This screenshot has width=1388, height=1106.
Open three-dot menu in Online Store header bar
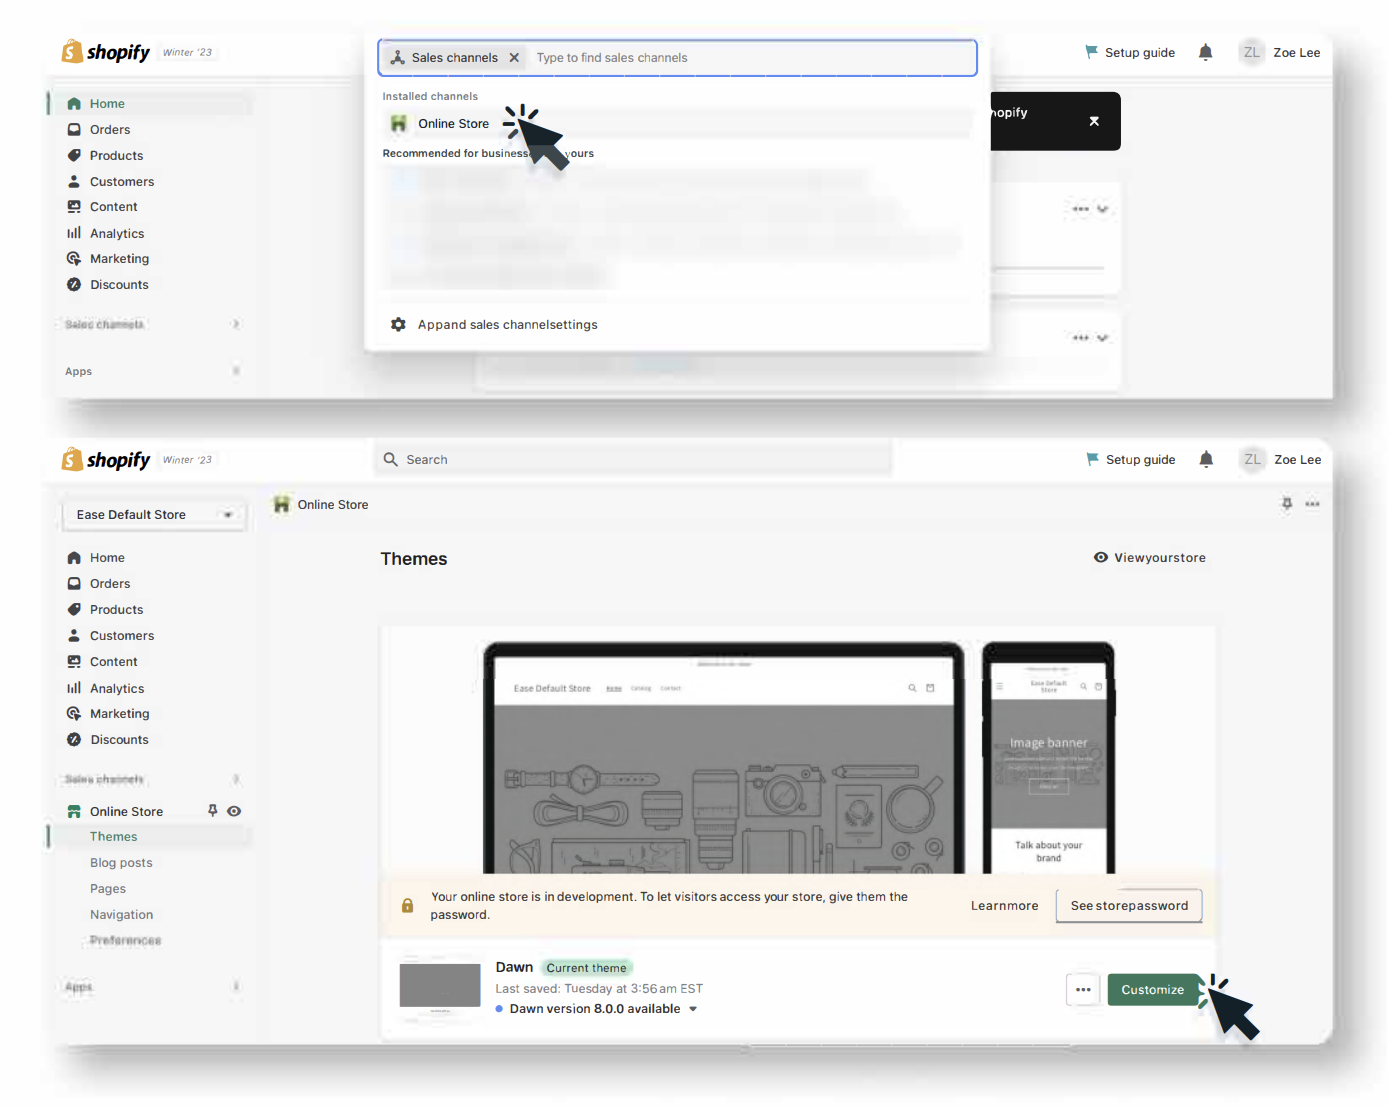coord(1313,504)
